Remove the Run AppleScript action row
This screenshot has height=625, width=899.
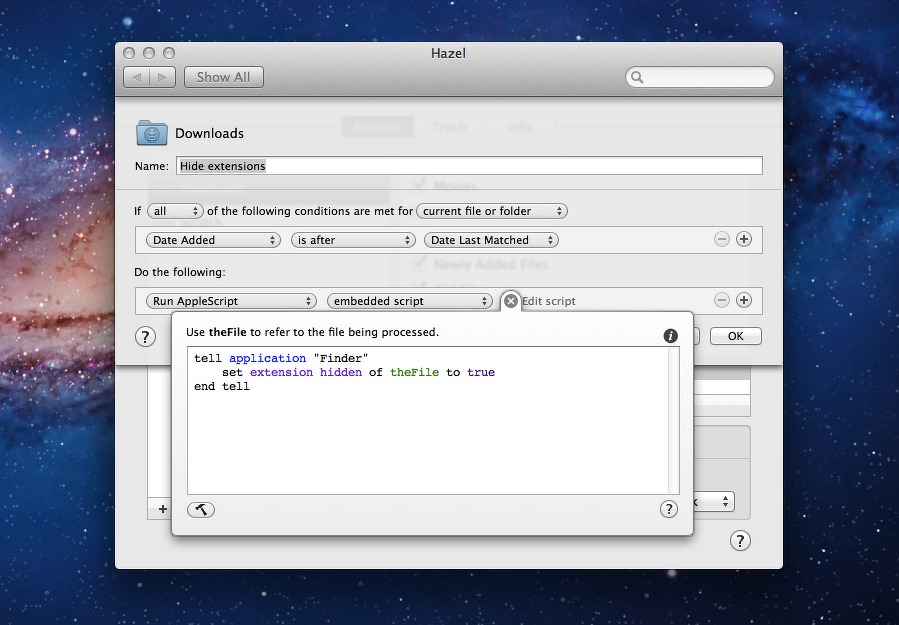click(x=722, y=300)
